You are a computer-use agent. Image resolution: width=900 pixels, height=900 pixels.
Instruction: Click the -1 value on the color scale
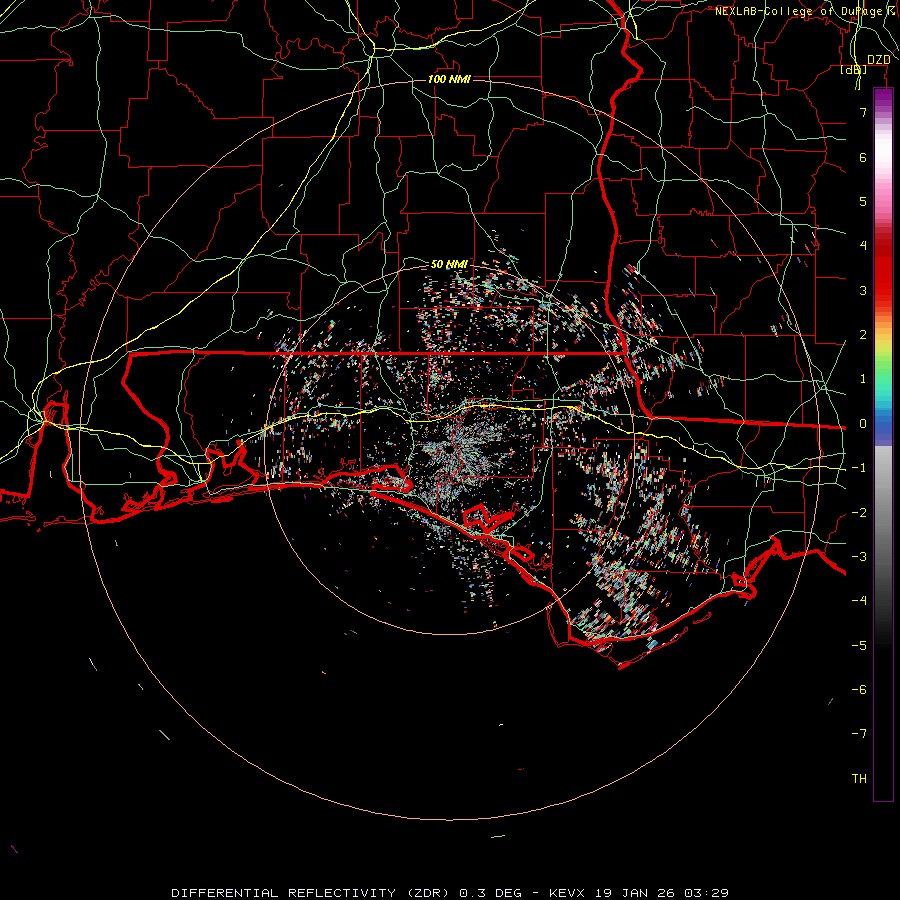859,468
